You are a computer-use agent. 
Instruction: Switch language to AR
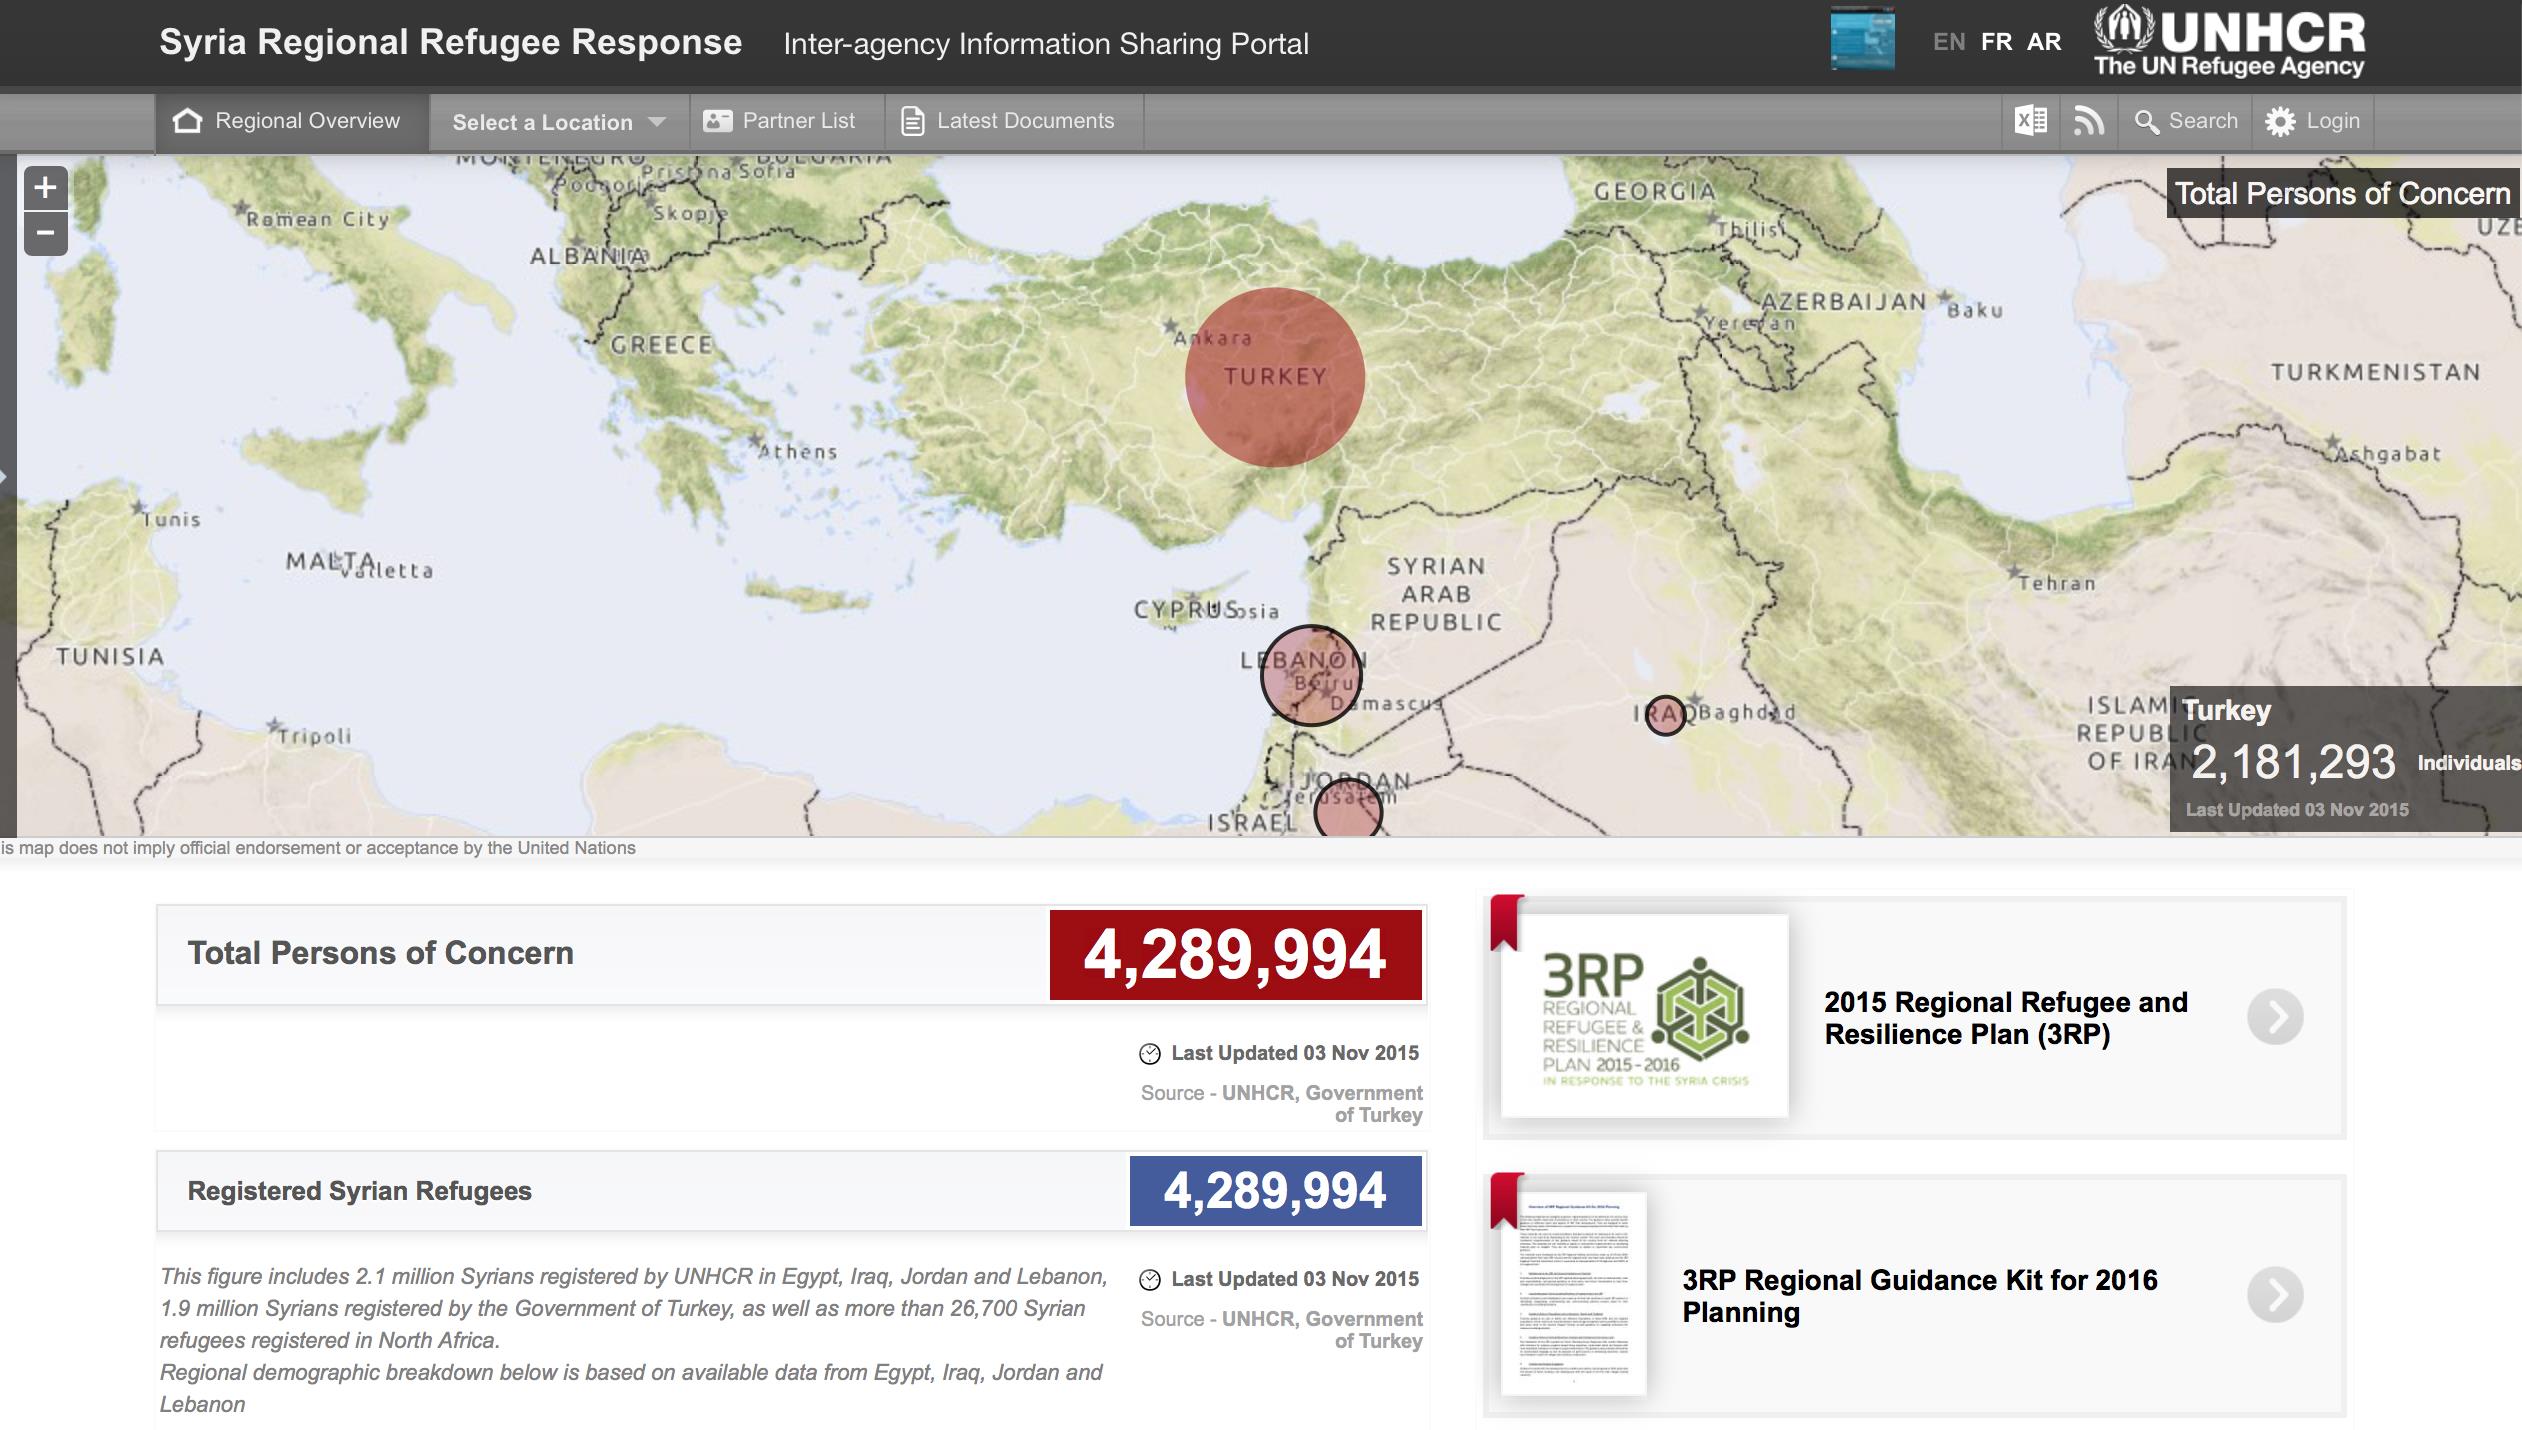pos(2044,42)
